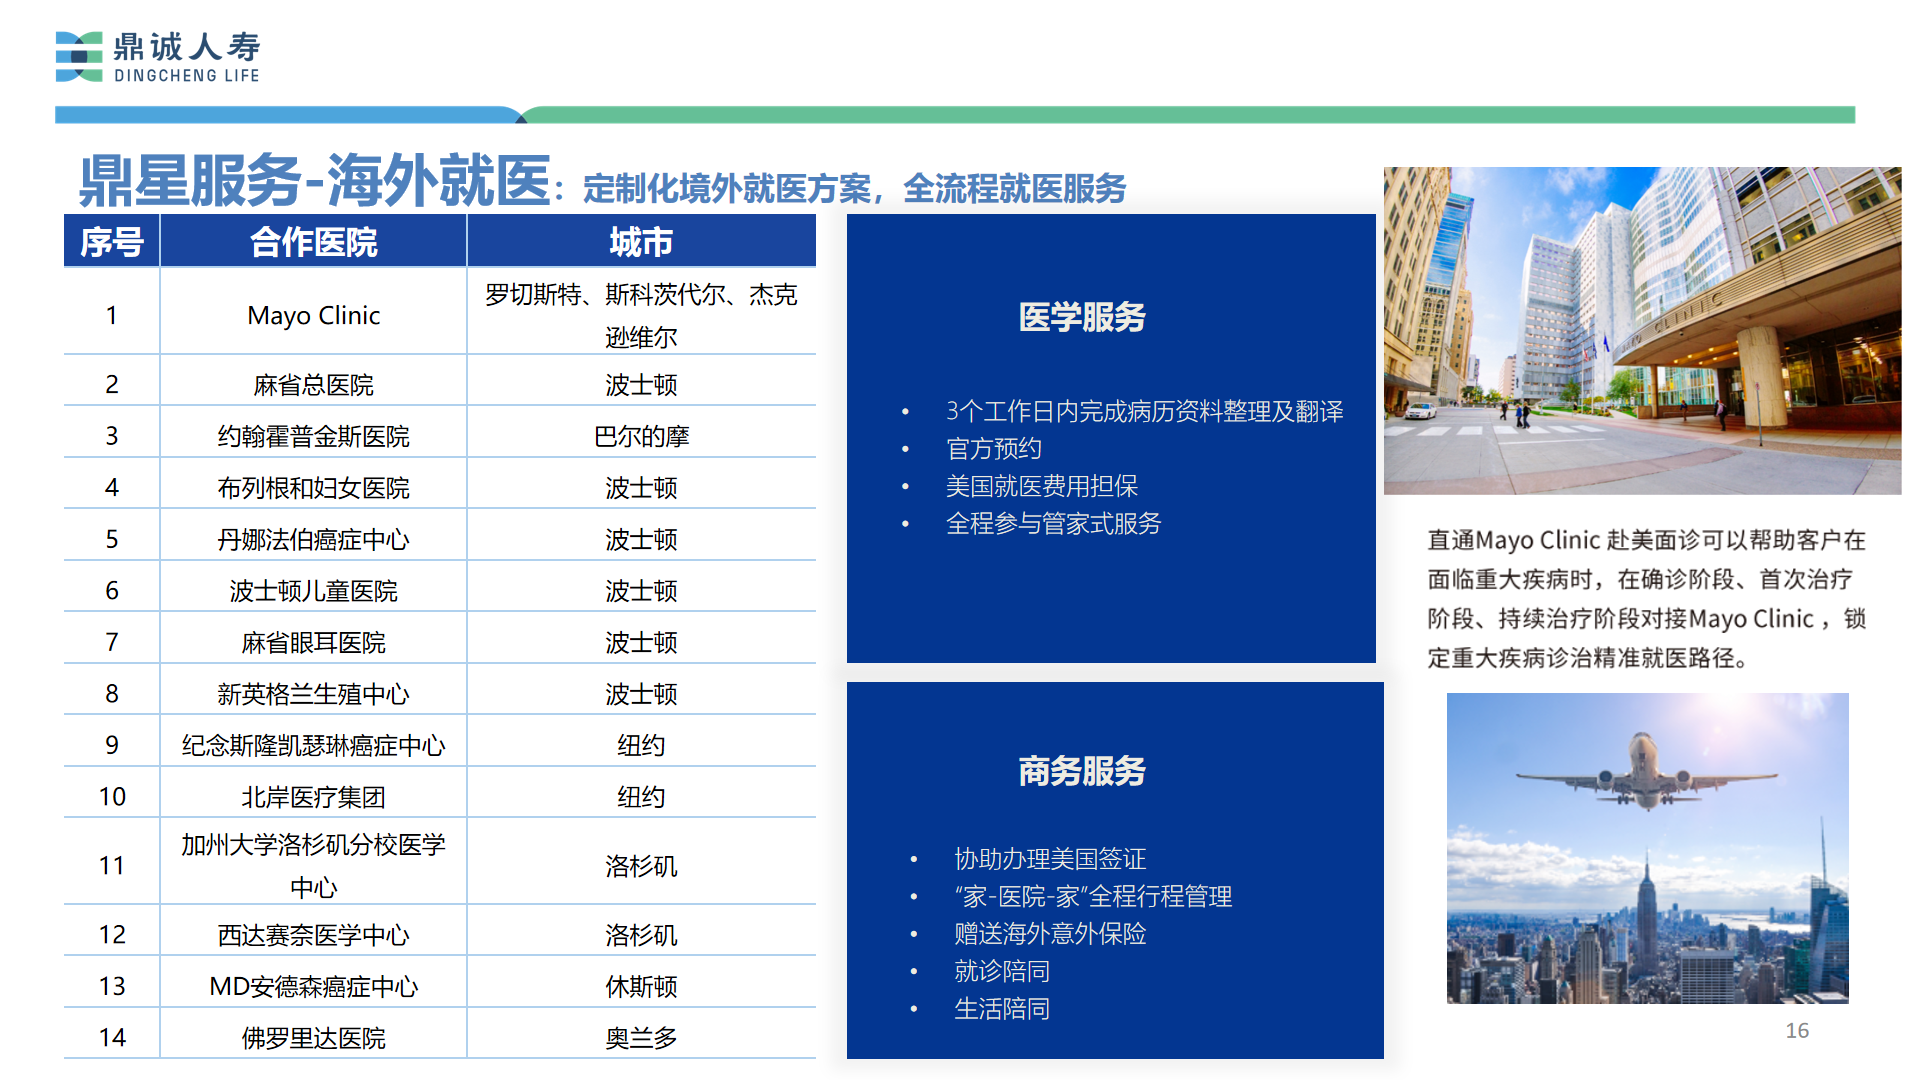Select the 商务服务 heading
Screen dimensions: 1920x1080
1082,771
